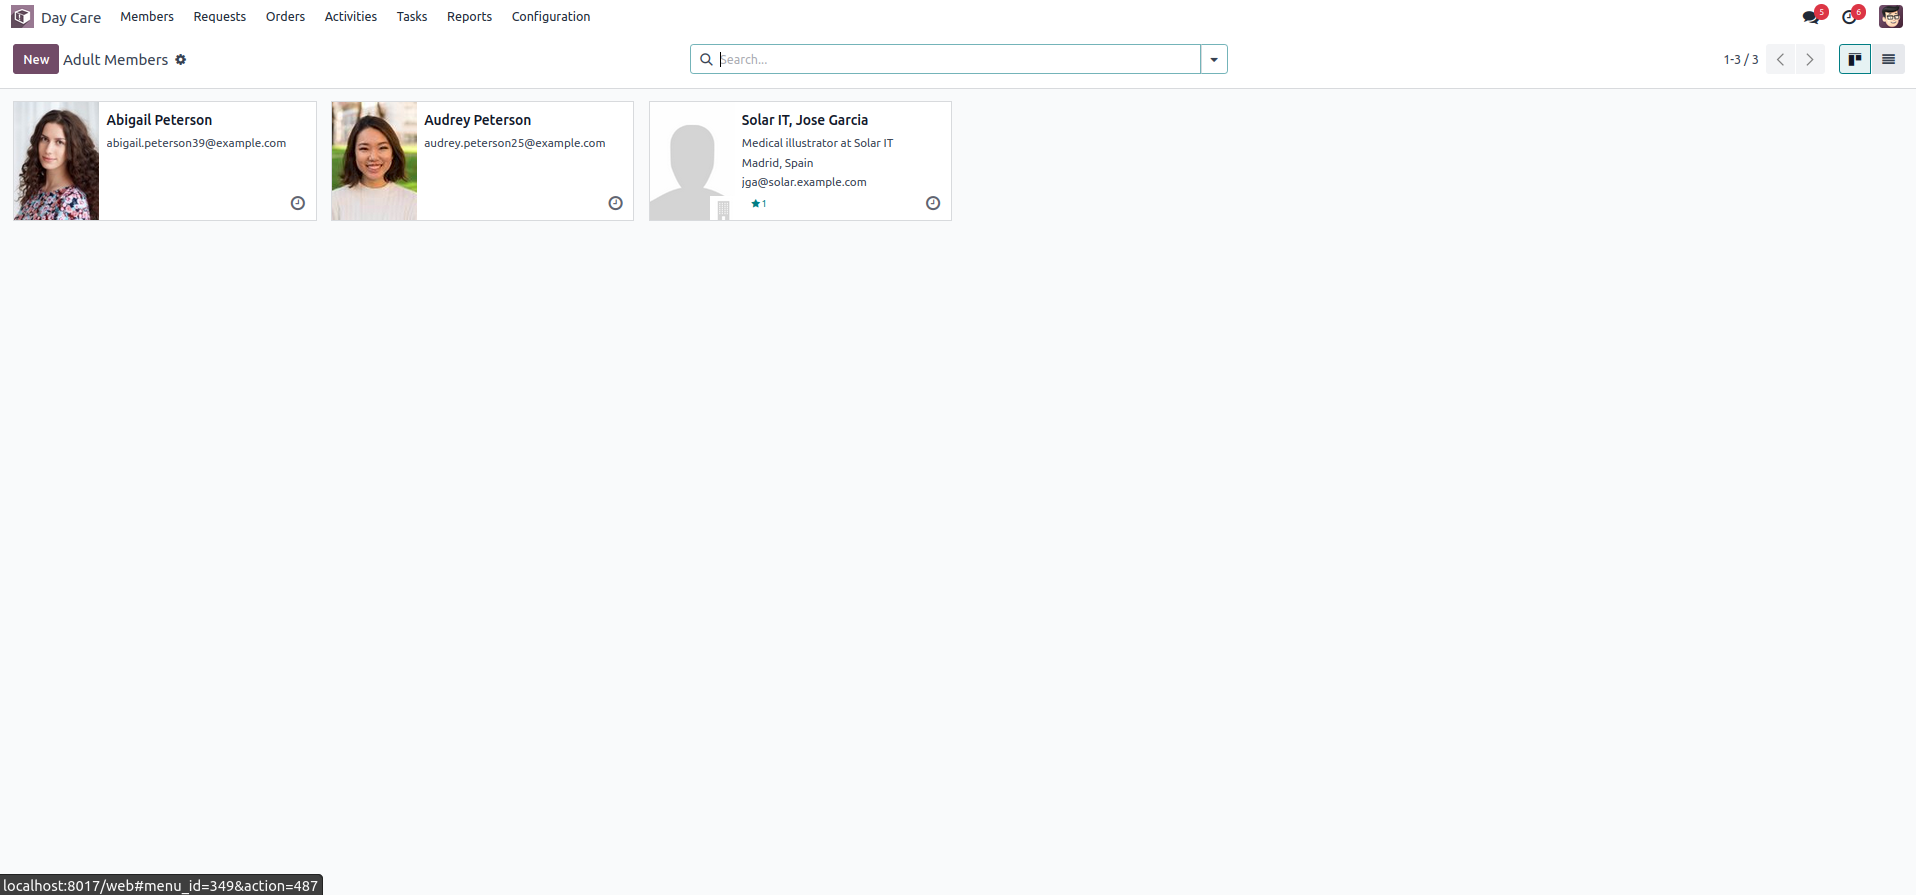Open the user avatar menu
This screenshot has width=1916, height=895.
tap(1890, 17)
